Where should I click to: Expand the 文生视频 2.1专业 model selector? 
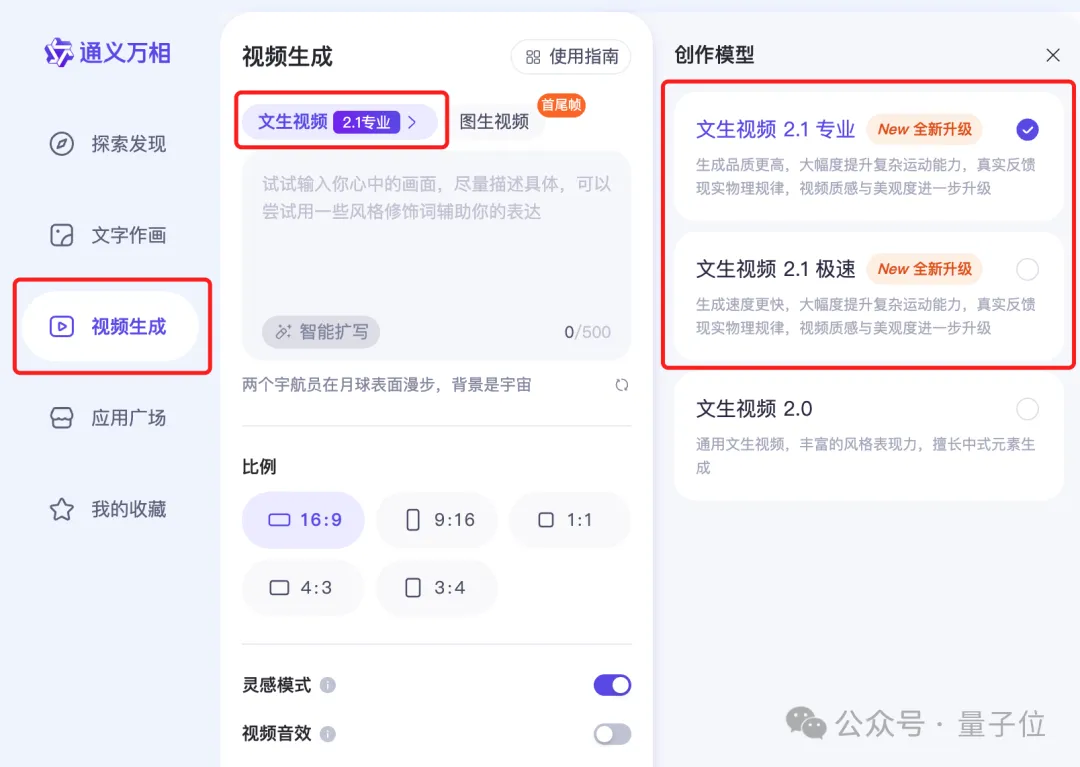tap(340, 120)
